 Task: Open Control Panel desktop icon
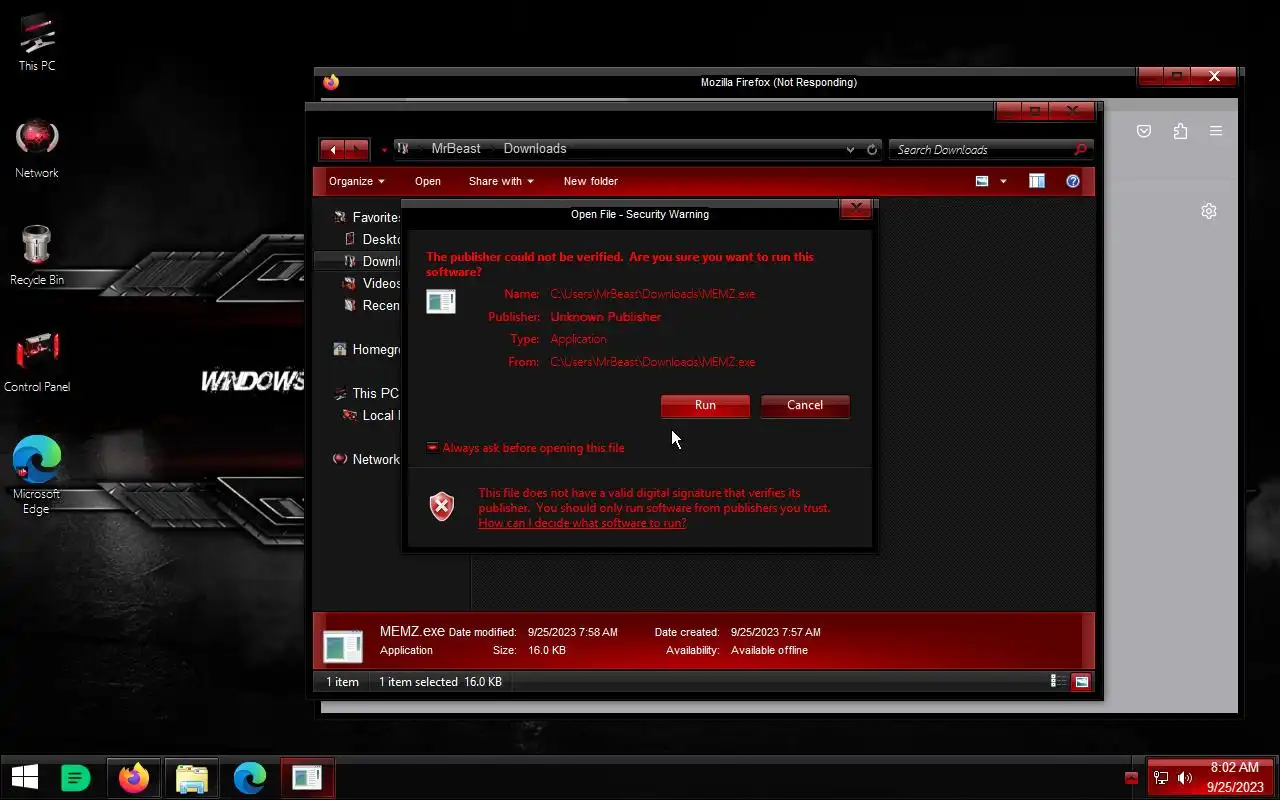(37, 362)
